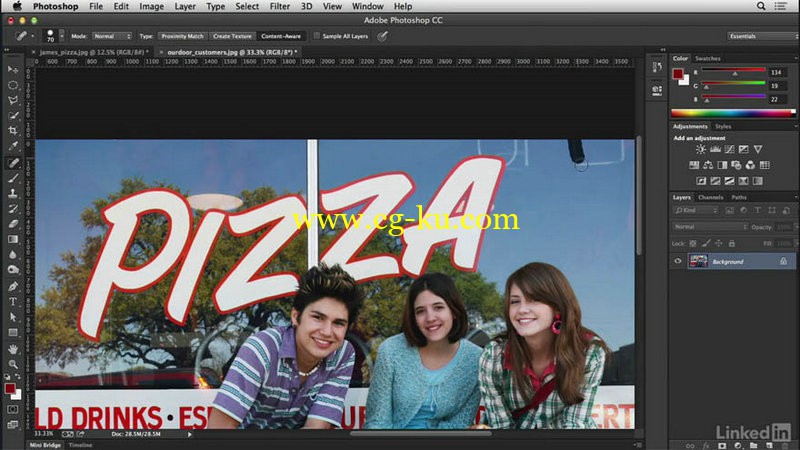
Task: Click the R red slider track
Action: [x=733, y=69]
